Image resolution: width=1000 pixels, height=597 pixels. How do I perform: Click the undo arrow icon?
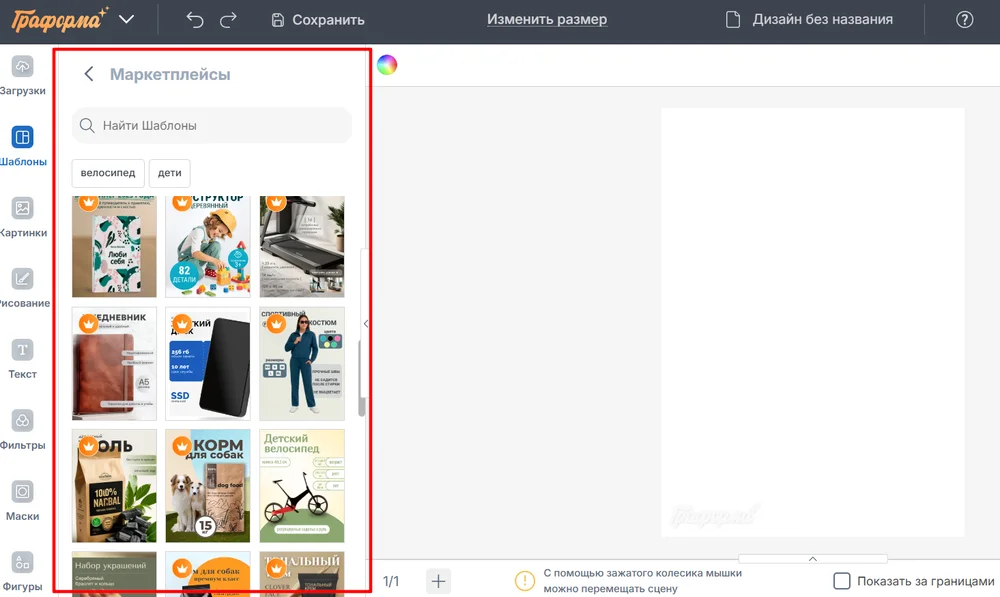[195, 20]
